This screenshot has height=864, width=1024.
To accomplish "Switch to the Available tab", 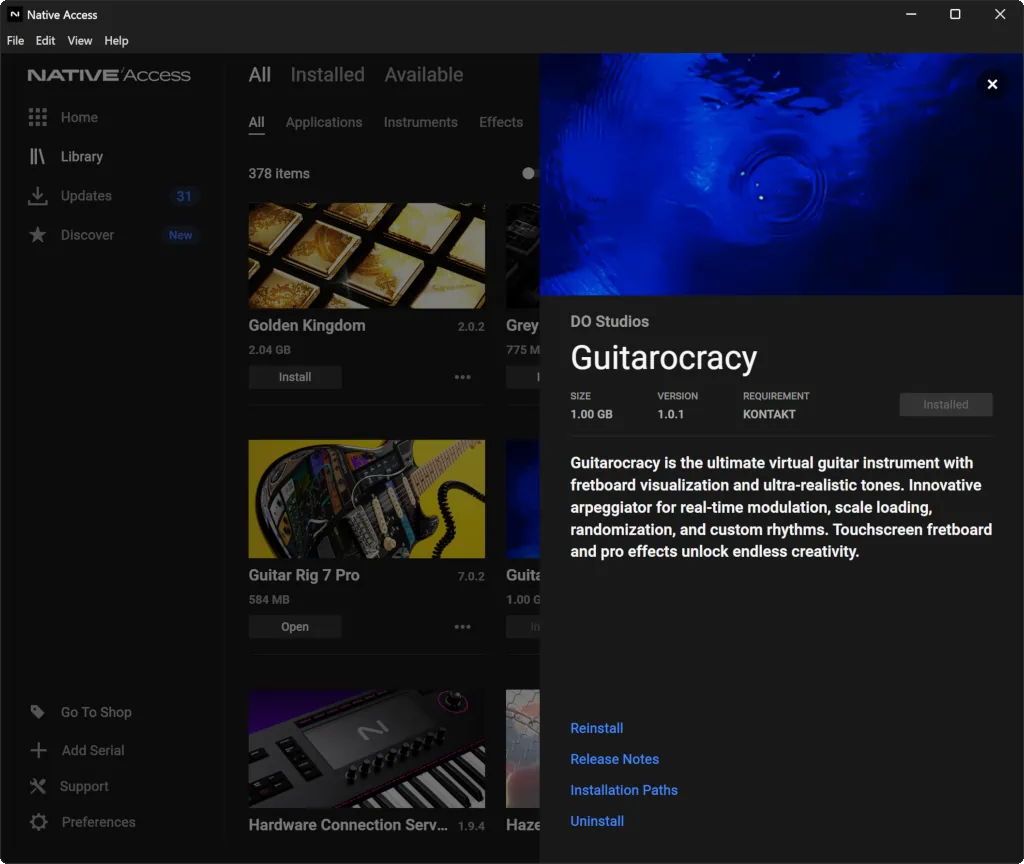I will pyautogui.click(x=424, y=74).
